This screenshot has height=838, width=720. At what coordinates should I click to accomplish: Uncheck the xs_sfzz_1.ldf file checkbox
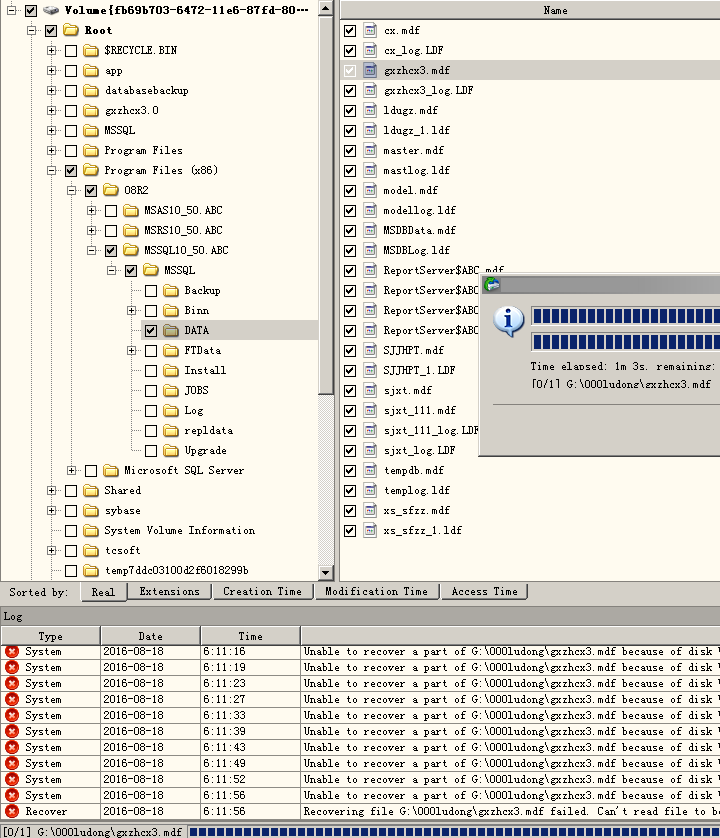click(x=350, y=531)
